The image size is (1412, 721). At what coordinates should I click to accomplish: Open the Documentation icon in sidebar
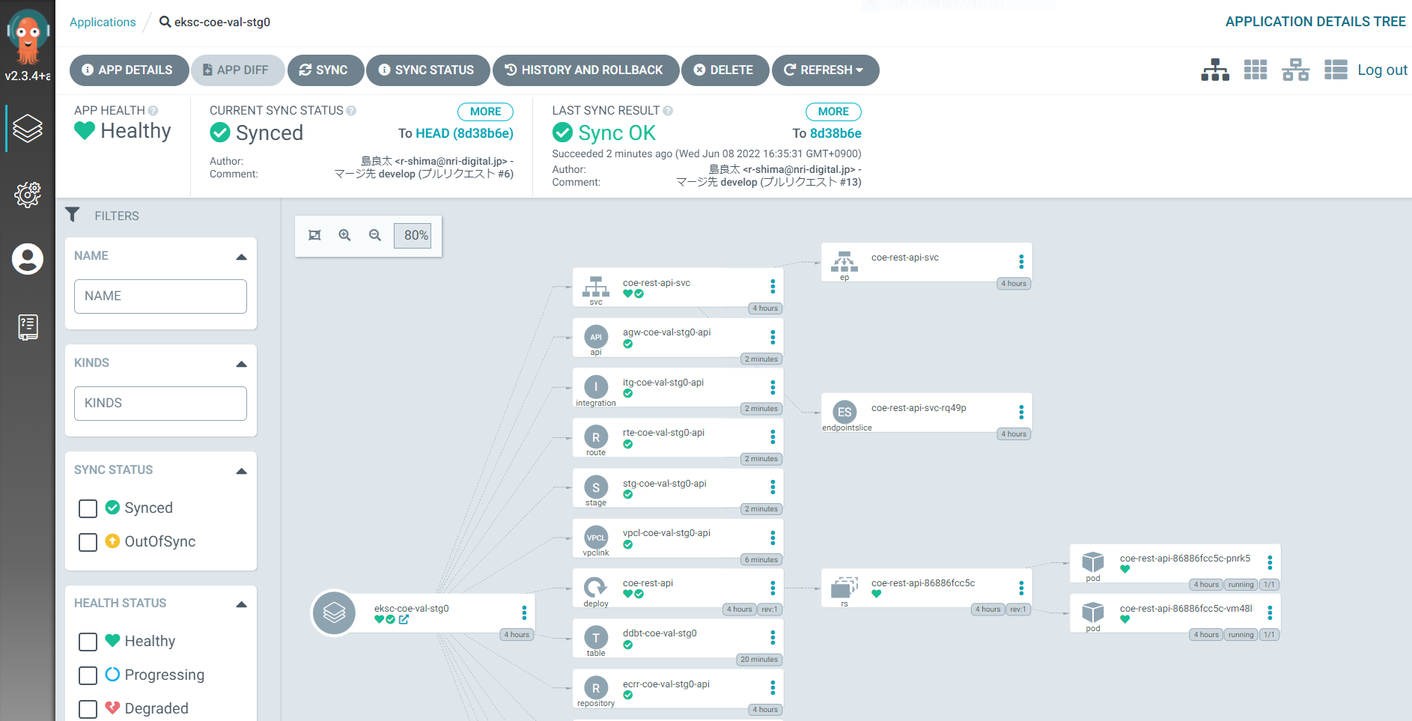pos(27,327)
